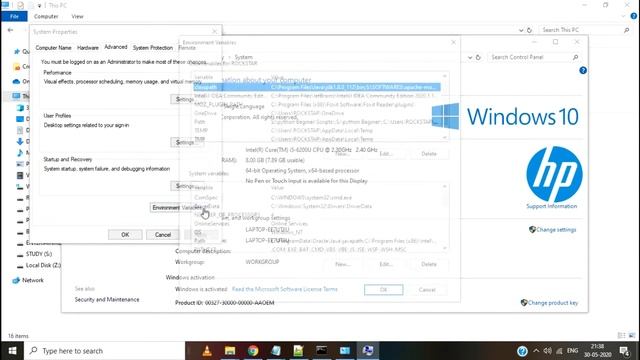Screen dimensions: 640x360
Task: Switch to Computer Name tab
Action: (53, 48)
